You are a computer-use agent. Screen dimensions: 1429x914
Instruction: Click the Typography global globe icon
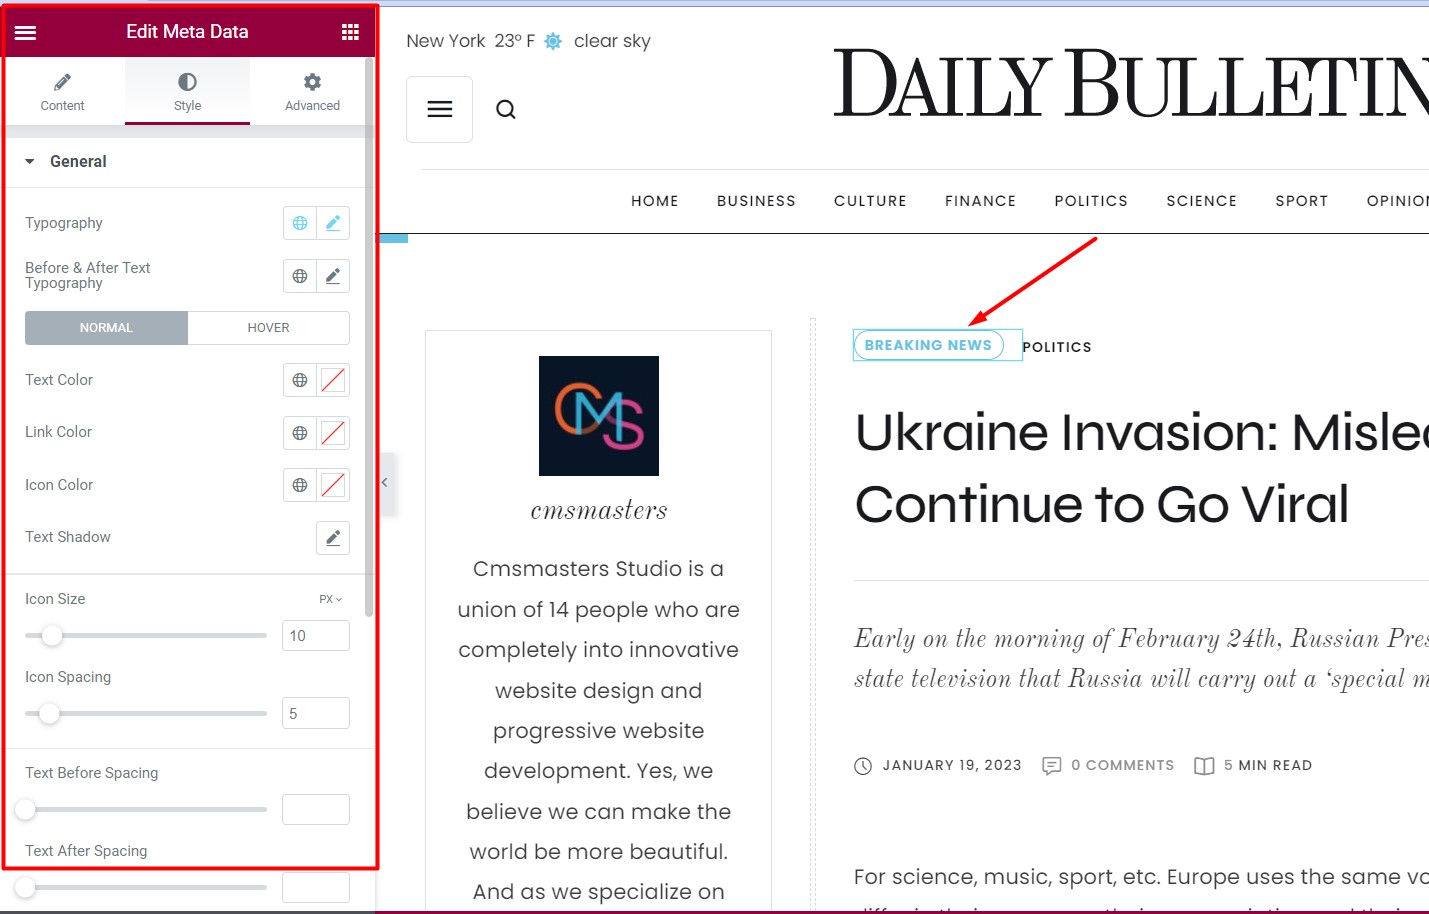point(300,223)
